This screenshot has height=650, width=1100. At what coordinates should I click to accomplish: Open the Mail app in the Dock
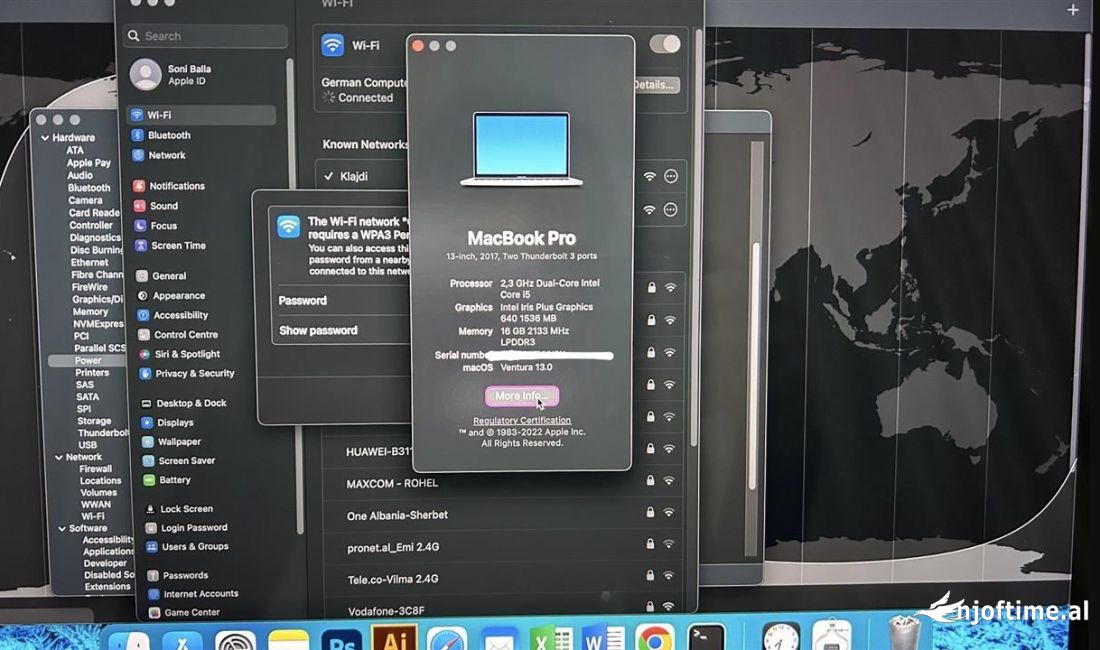[499, 641]
